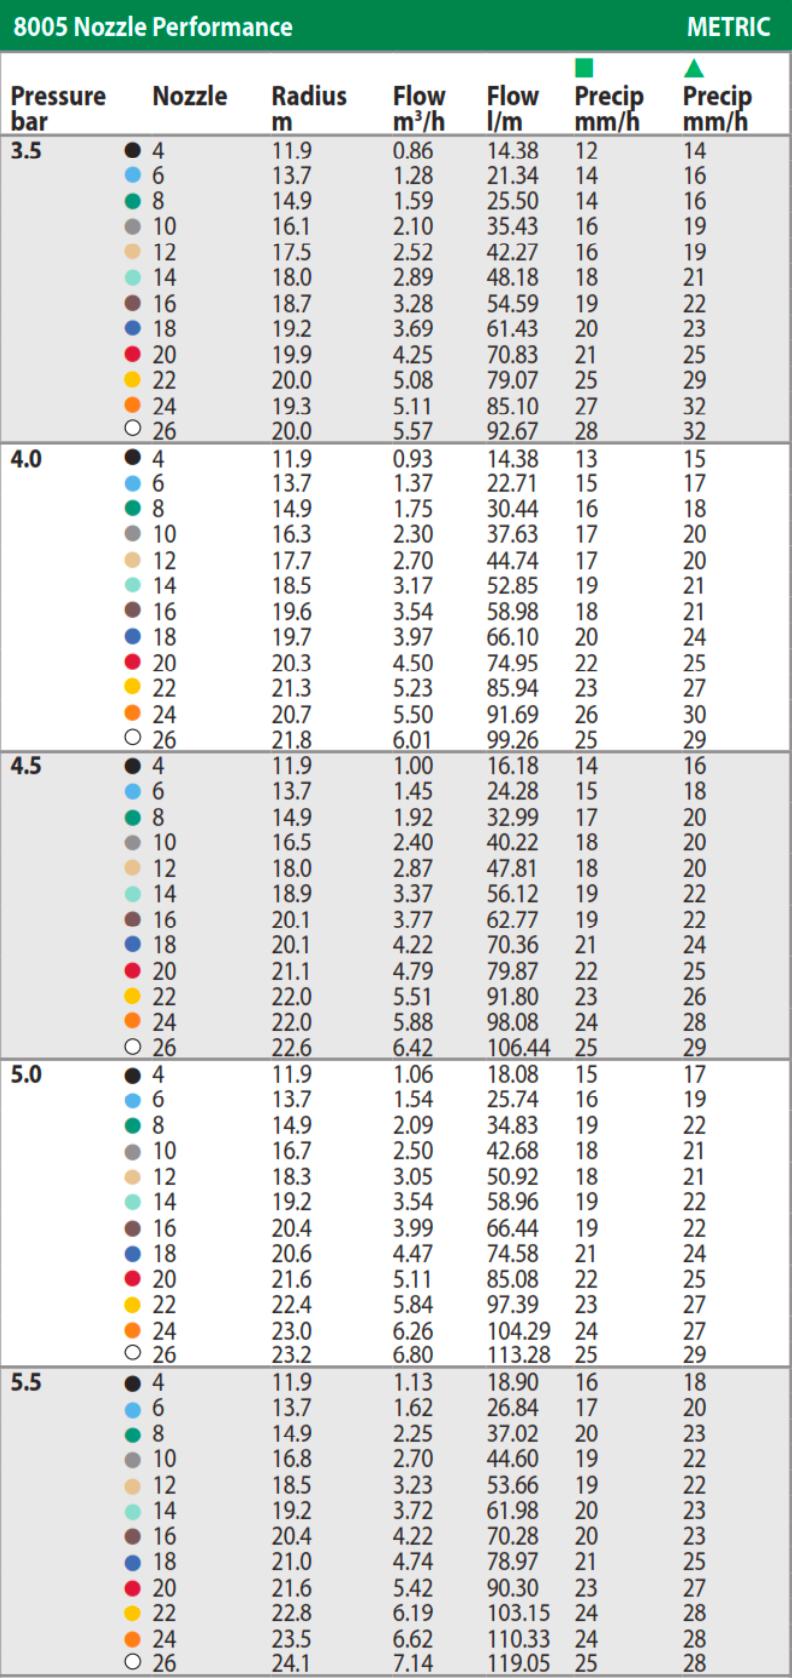Screen dimensions: 792x1678
Task: Click the 8005 Nozzle Performance title
Action: click(x=153, y=27)
